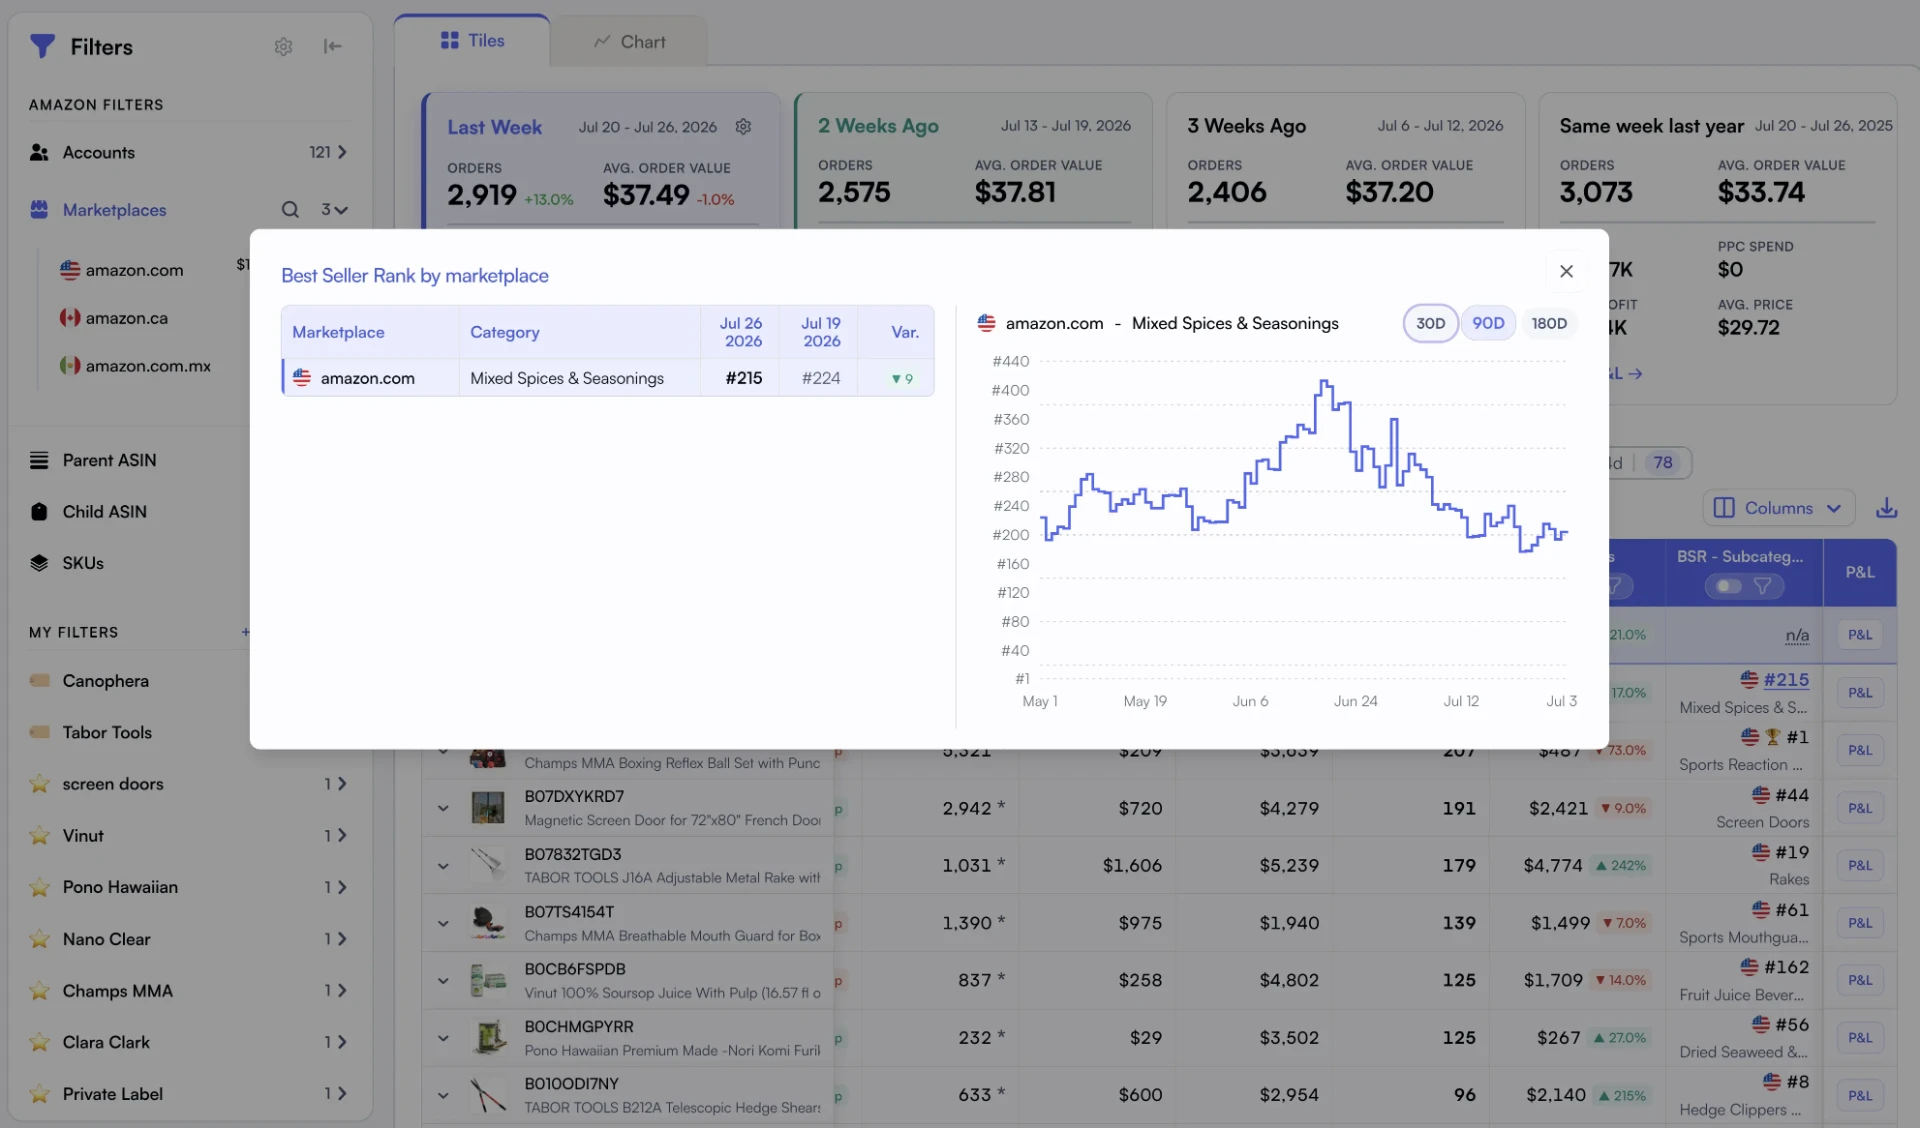Expand the screen doors filter
1920x1128 pixels.
tap(342, 784)
